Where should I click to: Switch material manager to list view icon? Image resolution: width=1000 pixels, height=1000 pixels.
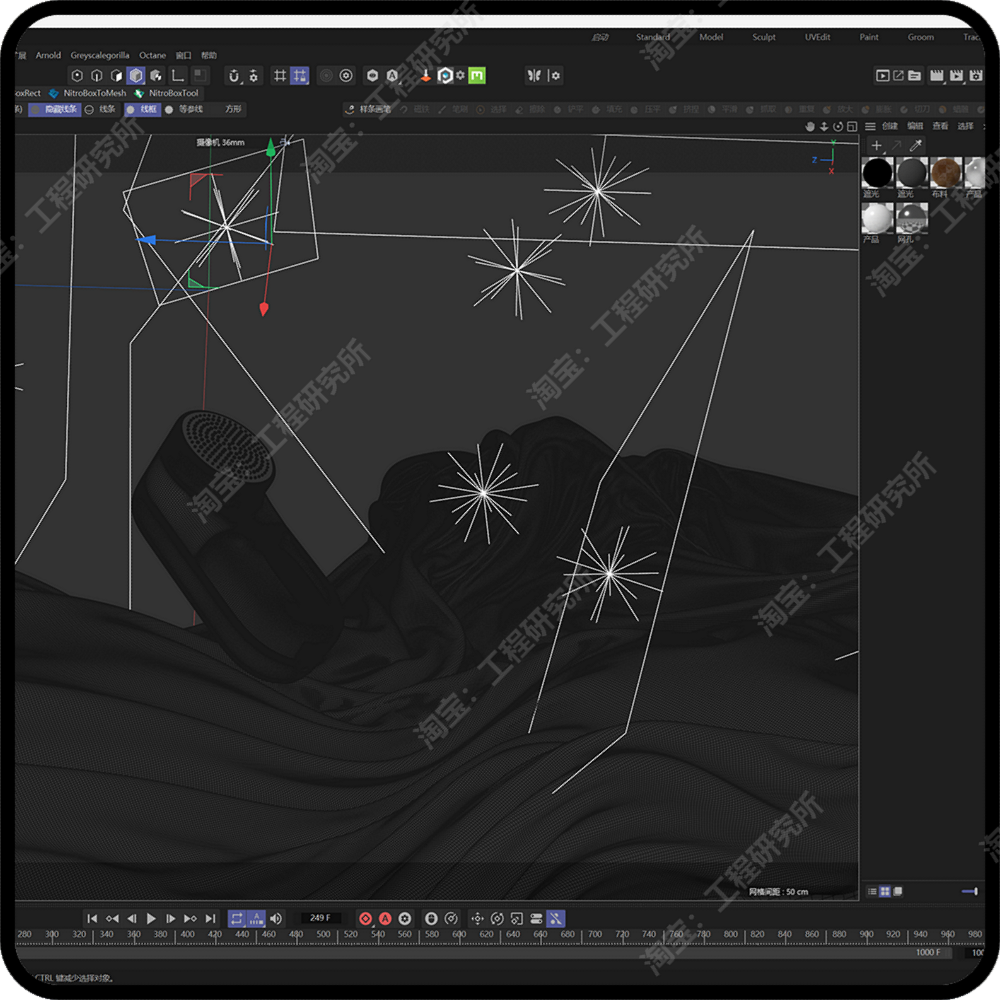tap(872, 892)
